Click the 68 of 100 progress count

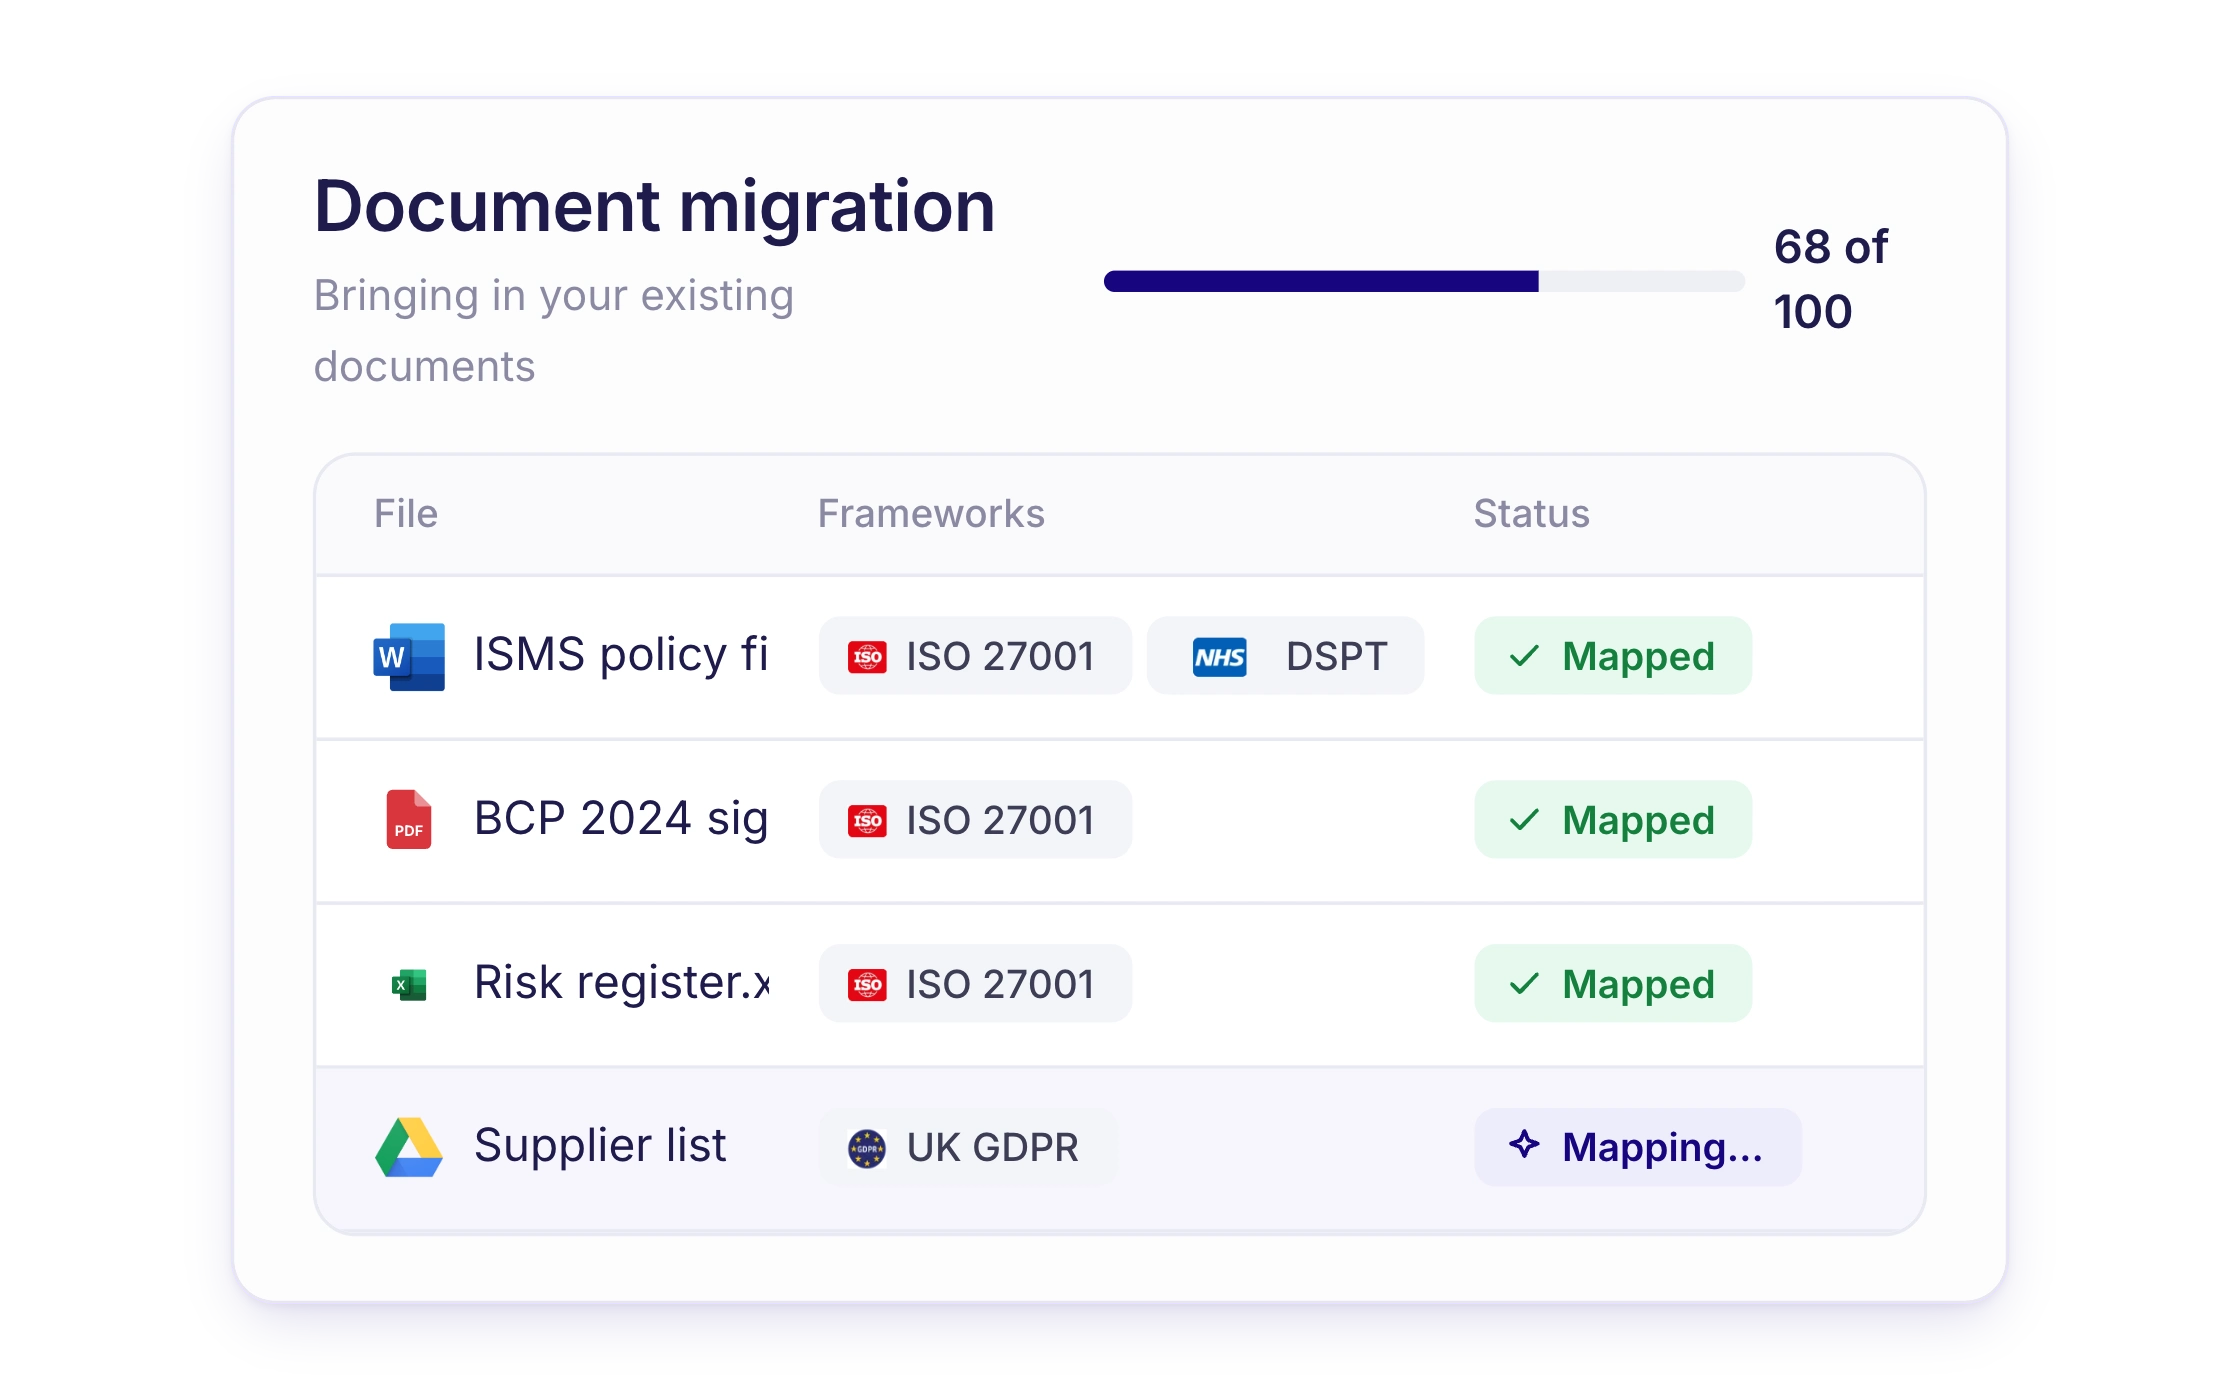coord(1830,279)
